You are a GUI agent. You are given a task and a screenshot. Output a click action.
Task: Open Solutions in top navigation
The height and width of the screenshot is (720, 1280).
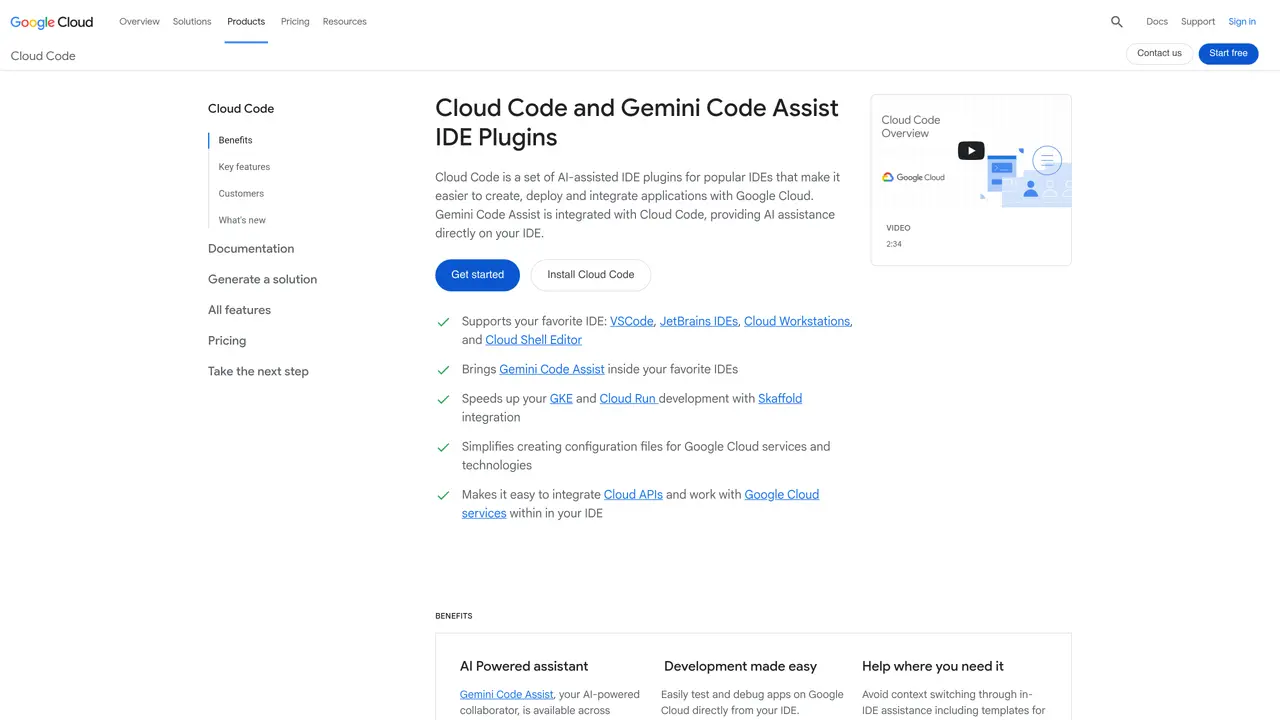[x=192, y=21]
